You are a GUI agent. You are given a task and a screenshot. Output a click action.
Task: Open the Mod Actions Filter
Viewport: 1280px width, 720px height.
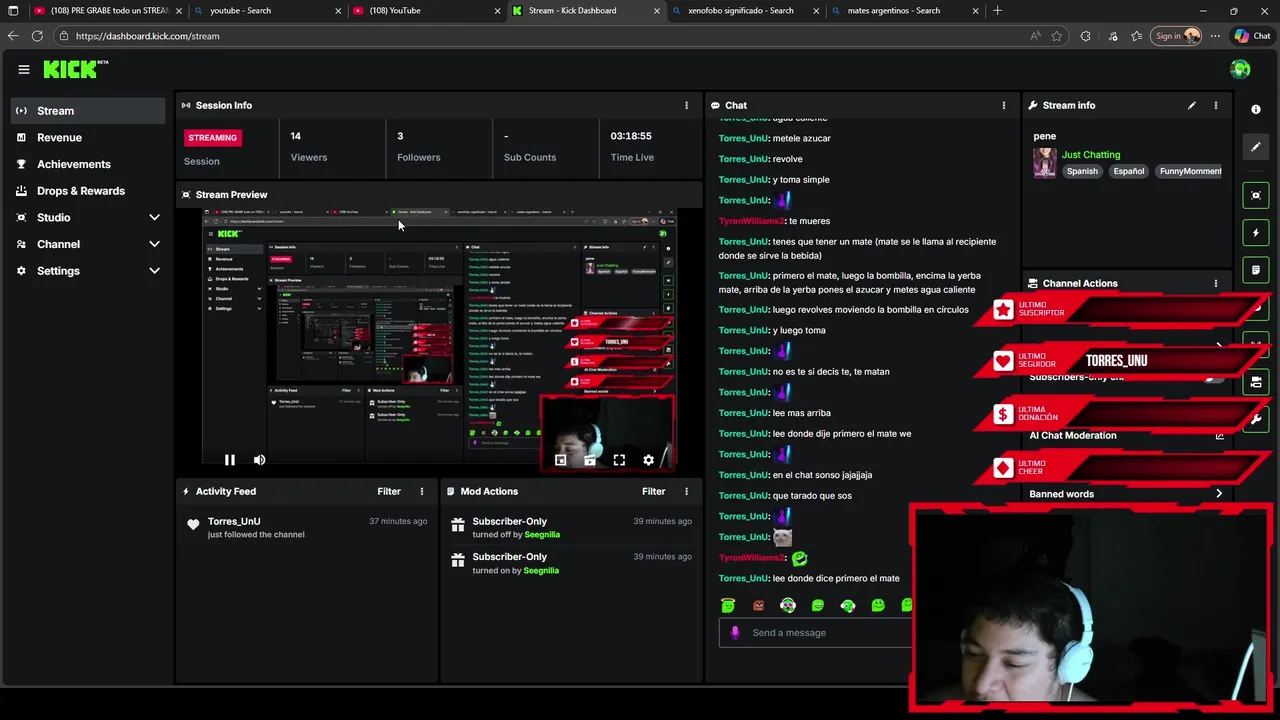coord(653,491)
